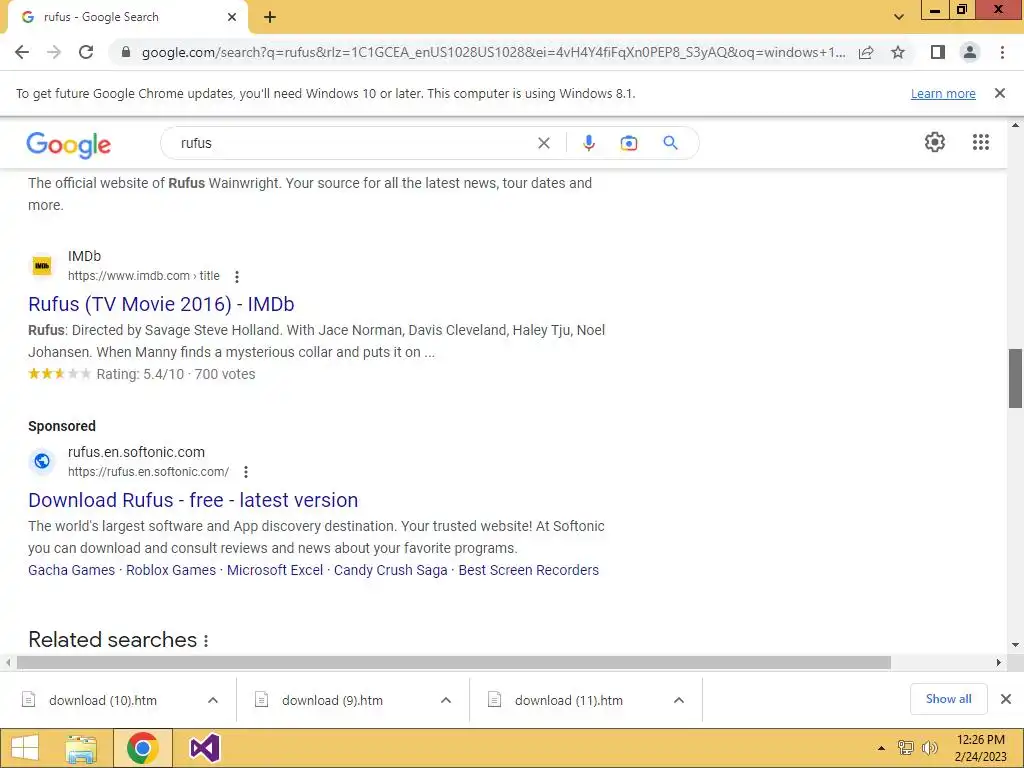Expand options for 'download (11).htm'

(679, 701)
